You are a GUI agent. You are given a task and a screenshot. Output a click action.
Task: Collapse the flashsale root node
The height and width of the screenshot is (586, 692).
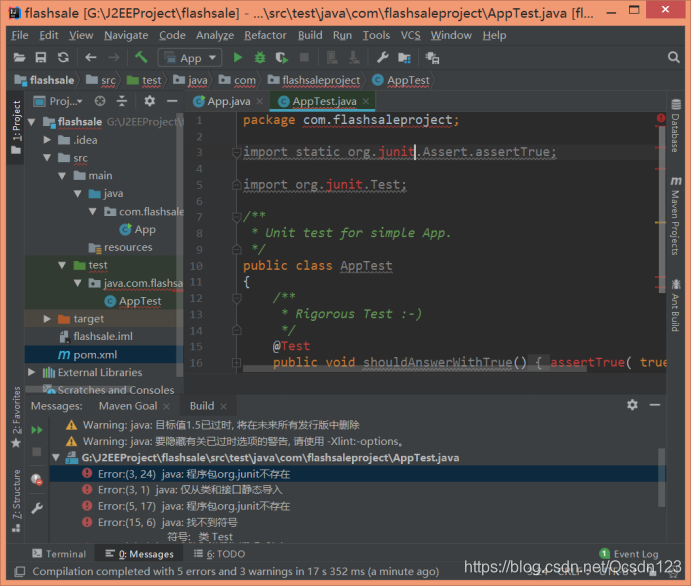(x=32, y=122)
